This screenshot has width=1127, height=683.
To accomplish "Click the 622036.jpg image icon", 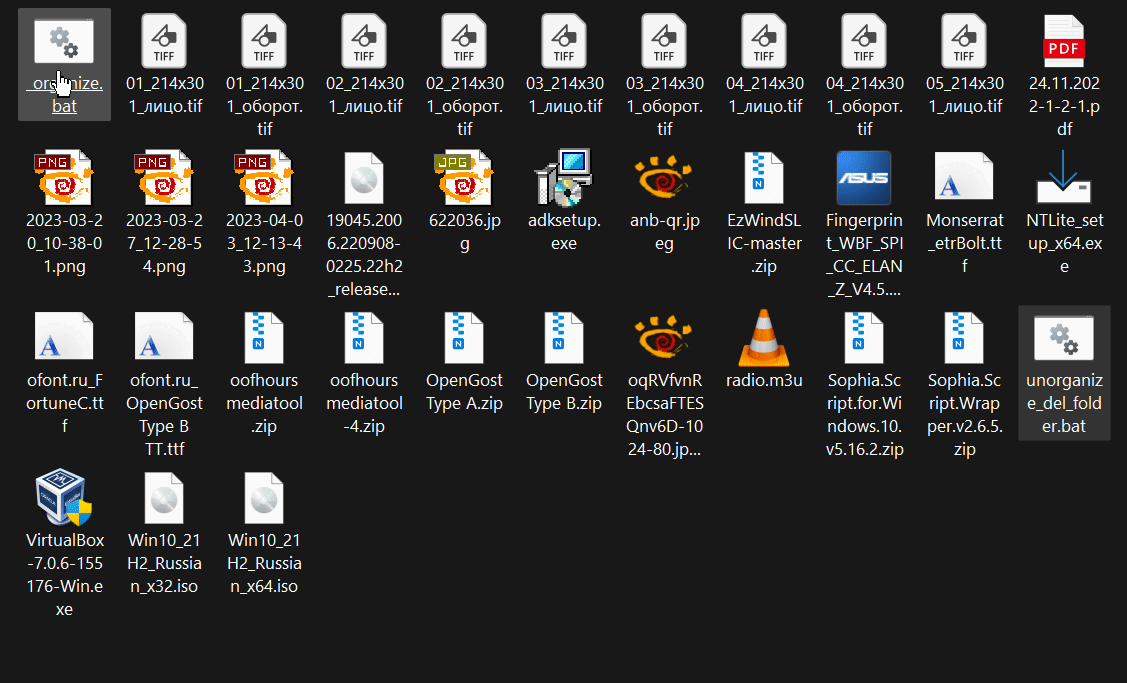I will tap(464, 178).
